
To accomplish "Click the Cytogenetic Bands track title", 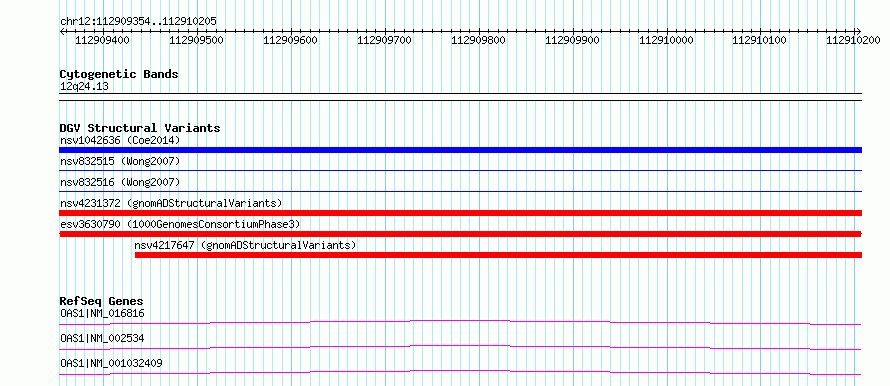I will (x=119, y=74).
